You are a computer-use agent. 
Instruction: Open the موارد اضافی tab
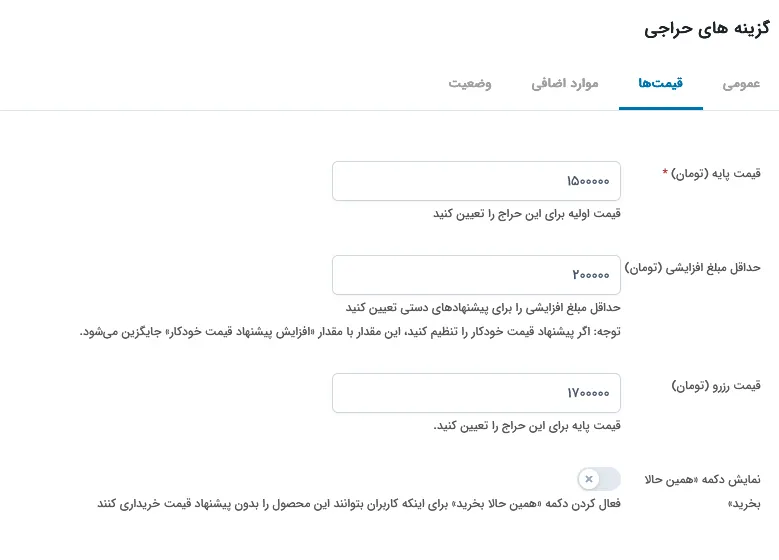point(565,83)
